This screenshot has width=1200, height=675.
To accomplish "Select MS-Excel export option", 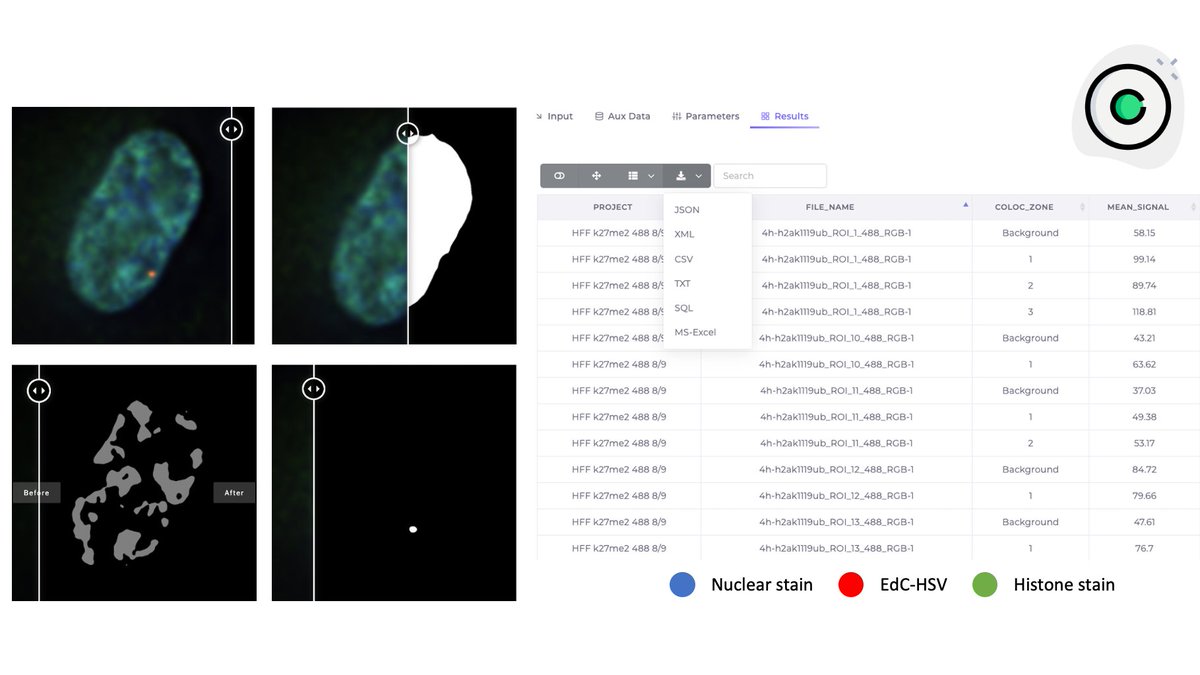I will click(695, 332).
